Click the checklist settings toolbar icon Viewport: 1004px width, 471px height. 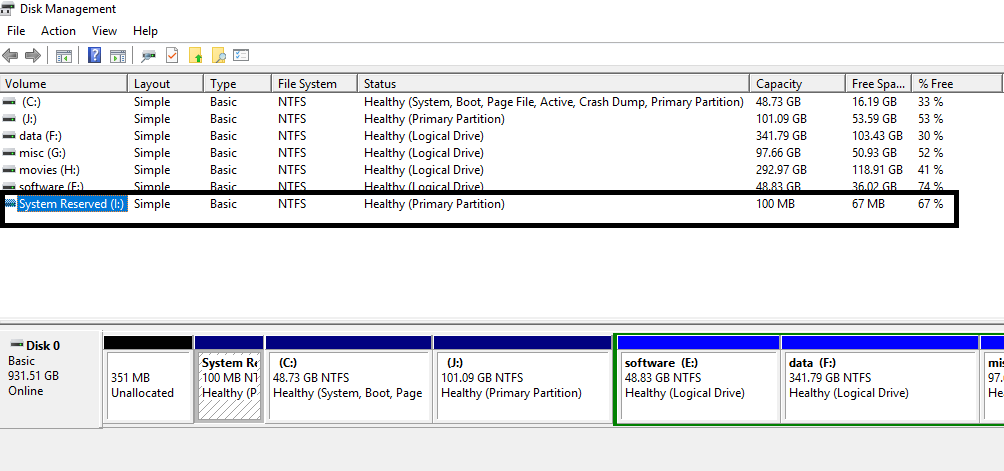click(x=241, y=56)
